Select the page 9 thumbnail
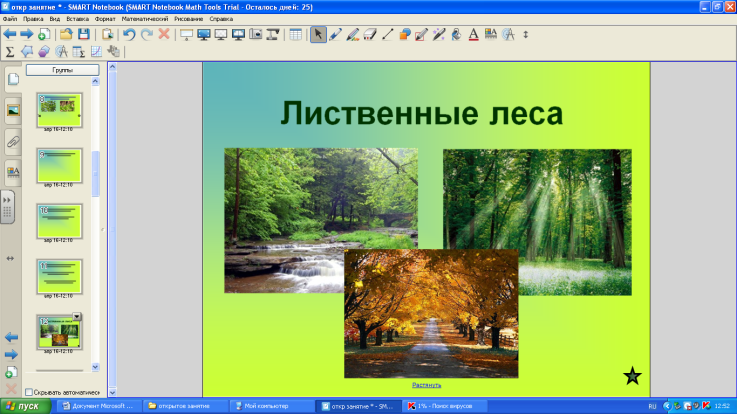Image resolution: width=737 pixels, height=414 pixels. point(59,165)
